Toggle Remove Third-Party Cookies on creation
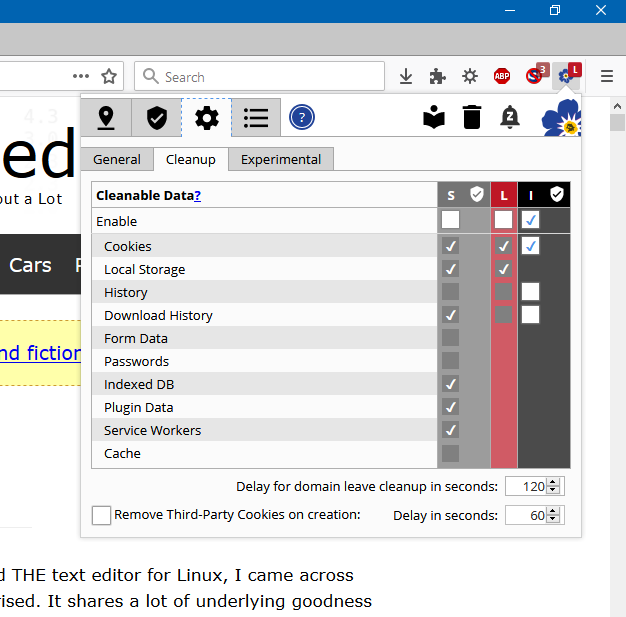The width and height of the screenshot is (626, 617). 101,515
